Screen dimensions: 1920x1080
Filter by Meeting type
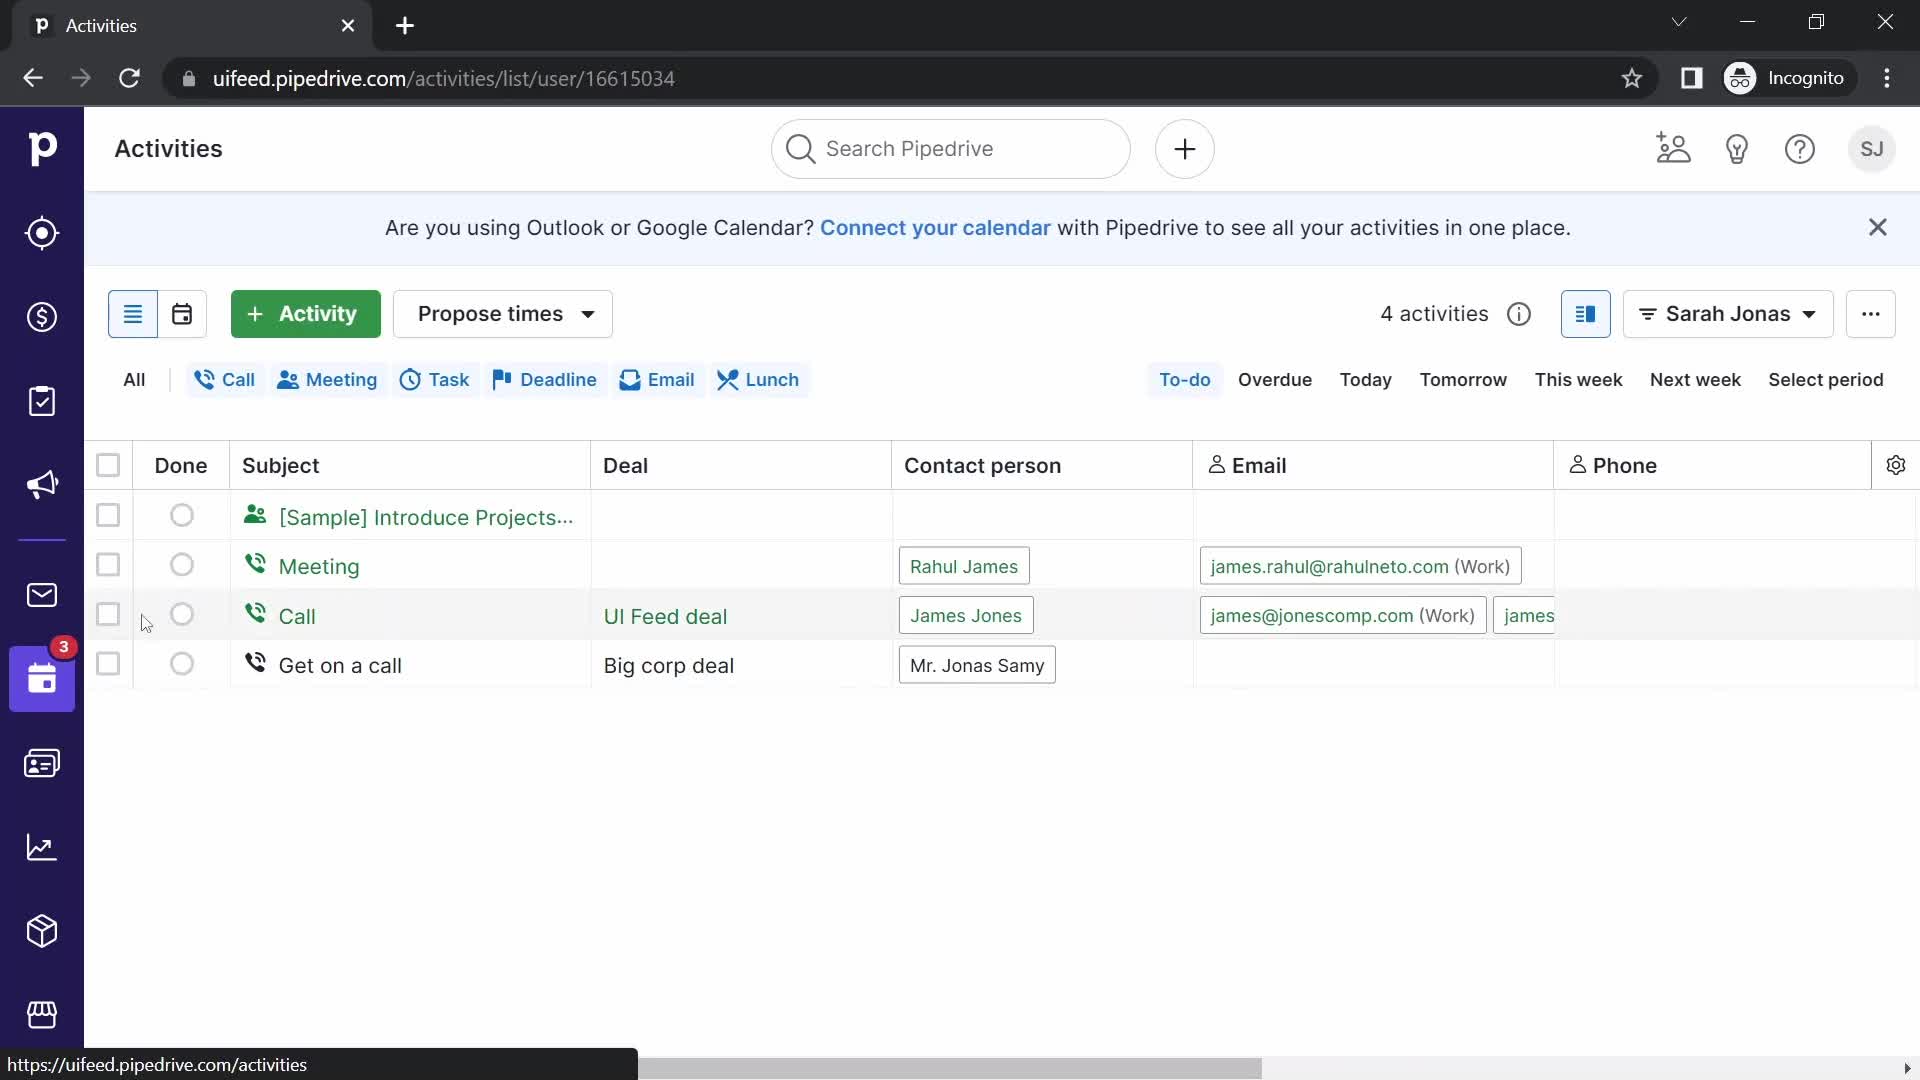[x=328, y=380]
